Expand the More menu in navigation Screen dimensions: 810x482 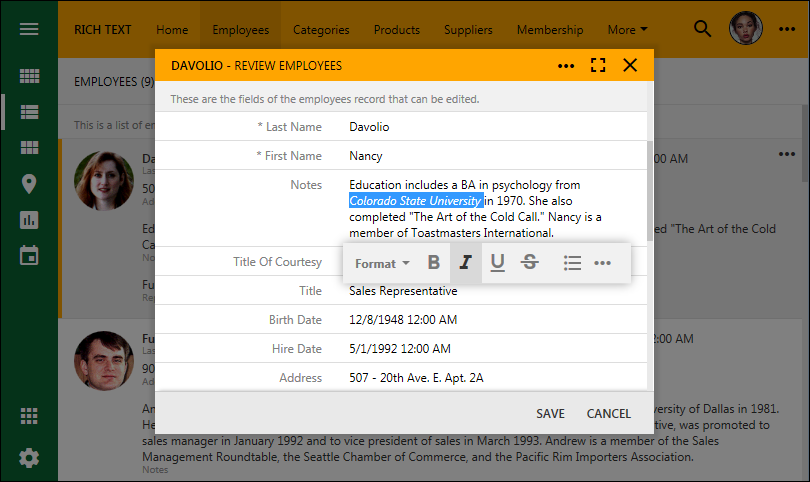[x=627, y=29]
